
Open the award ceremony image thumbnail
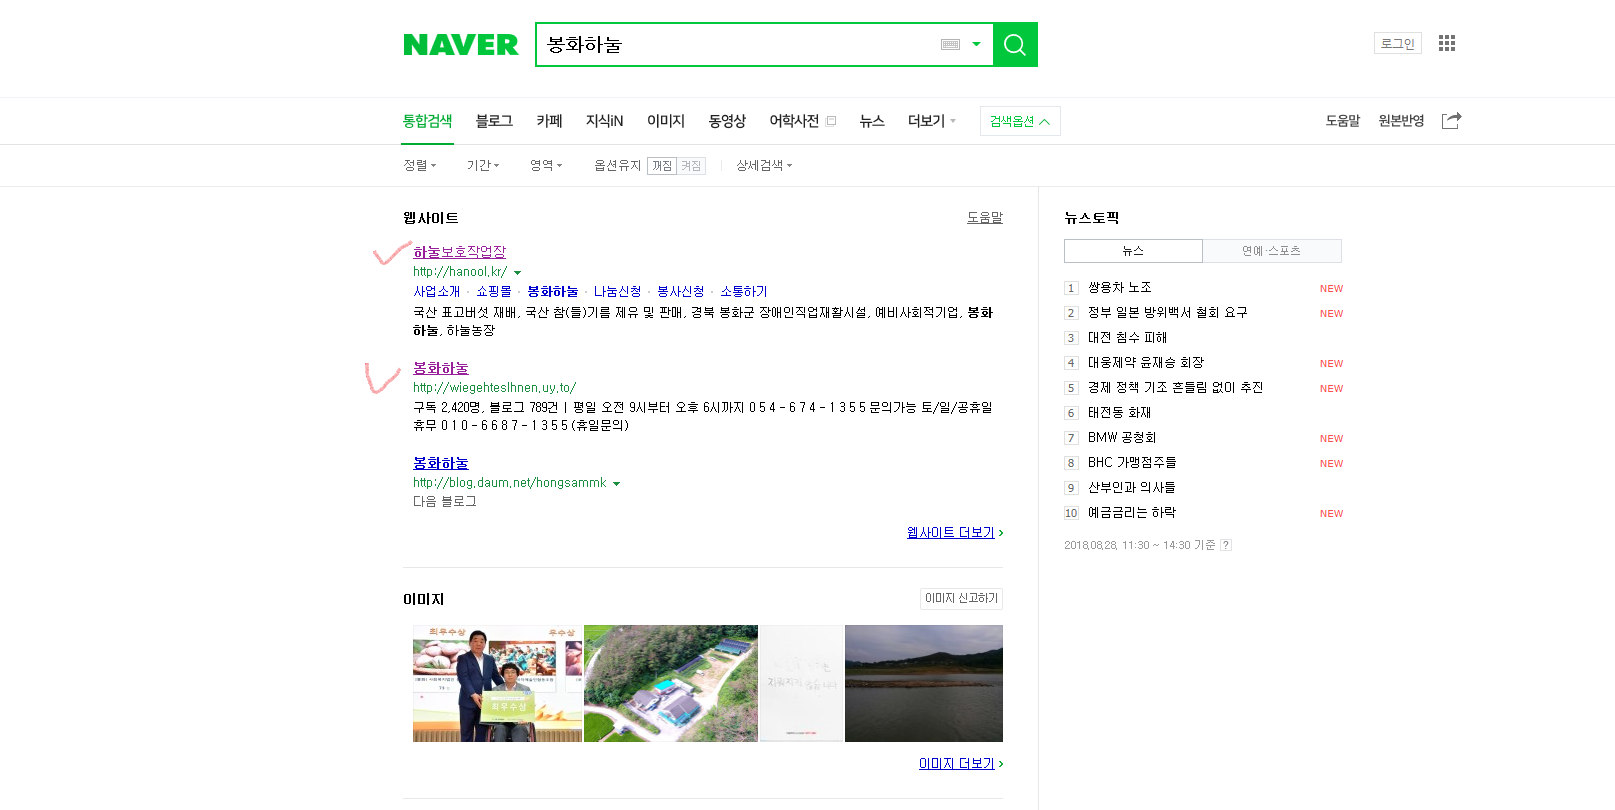pyautogui.click(x=497, y=683)
